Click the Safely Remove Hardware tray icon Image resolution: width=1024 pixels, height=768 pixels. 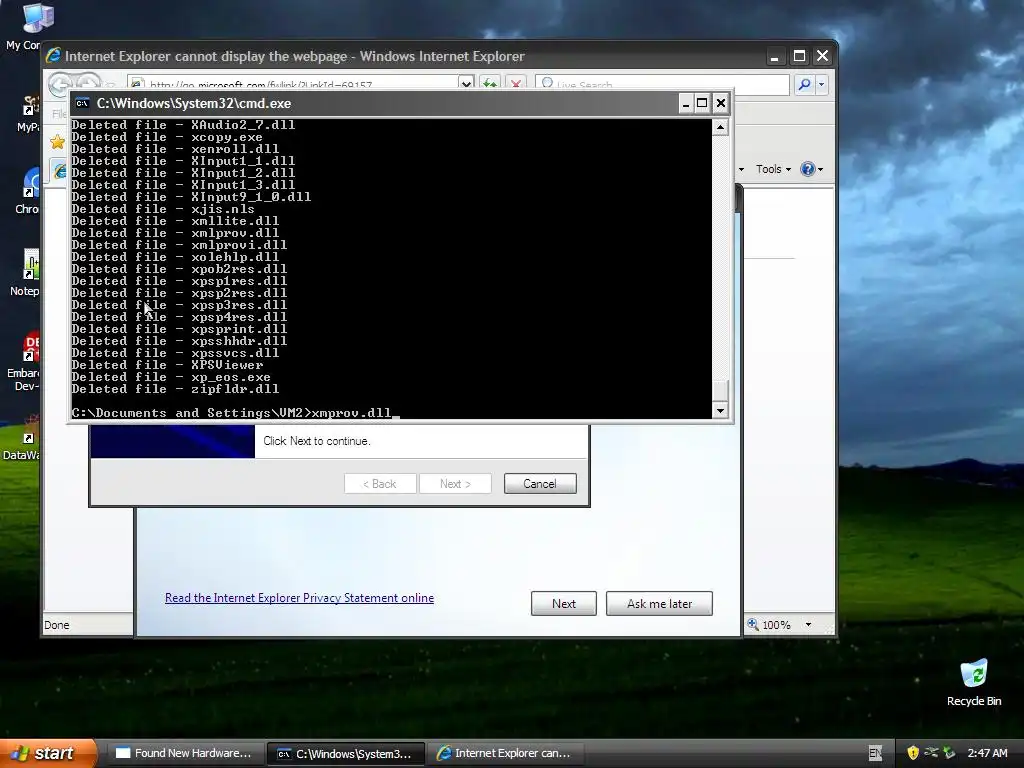[931, 753]
